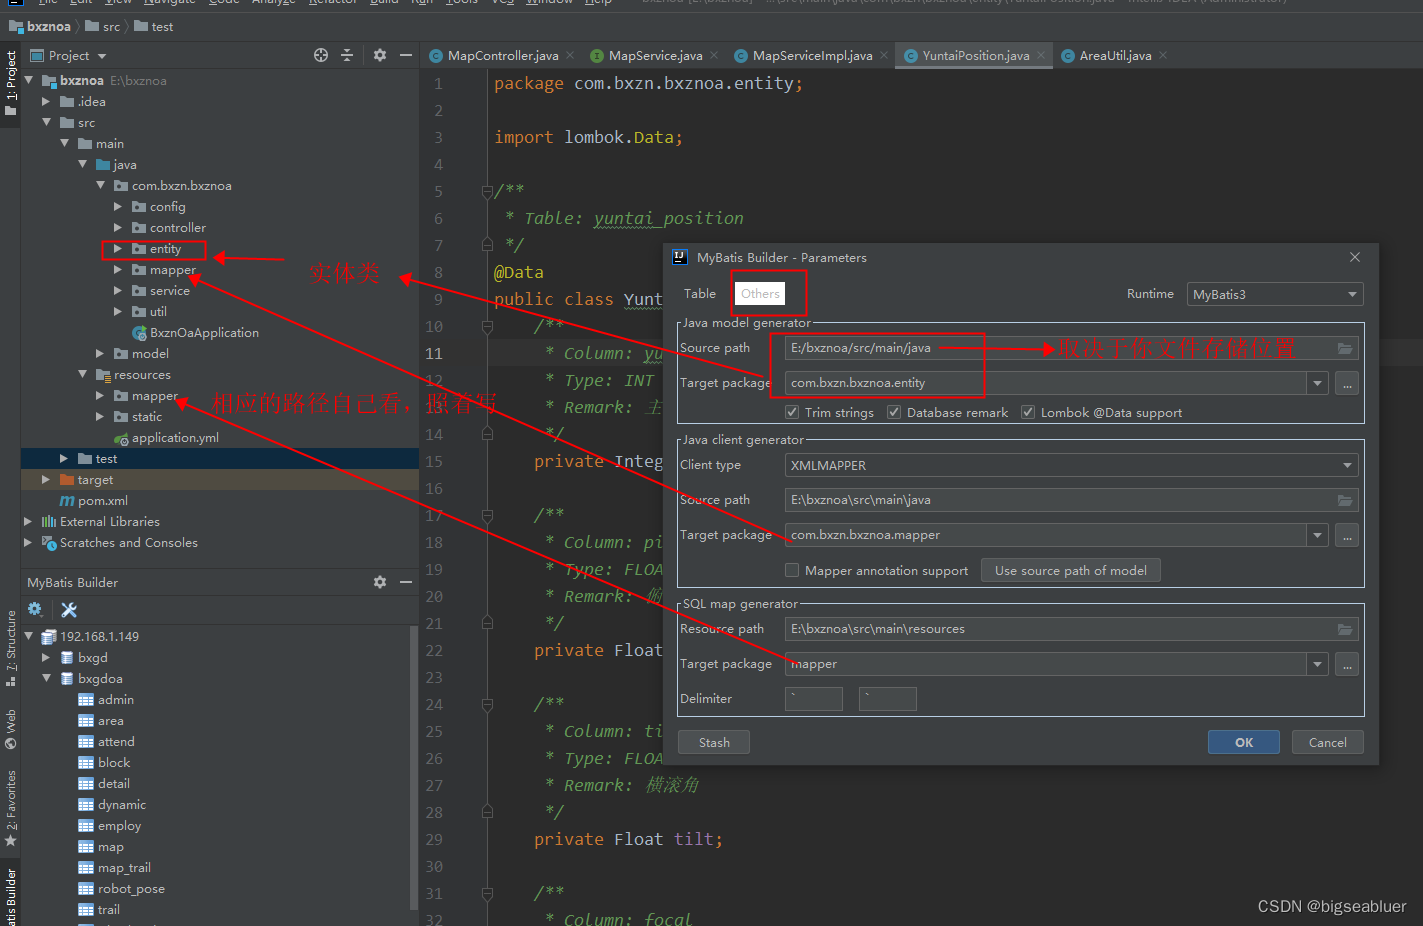Click ellipsis button beside SQL map mapper package
1423x926 pixels.
1347,664
